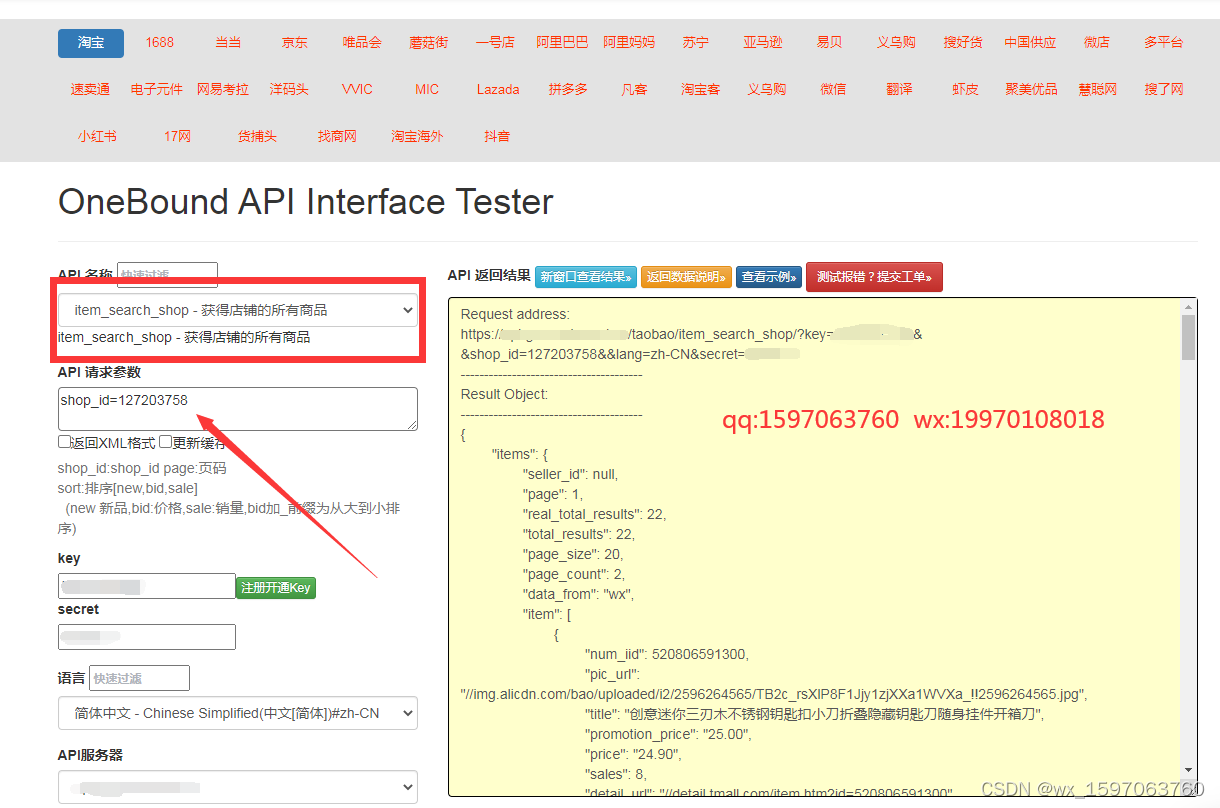This screenshot has width=1220, height=808.
Task: Switch to the 阿里妈妈 tab
Action: point(629,42)
